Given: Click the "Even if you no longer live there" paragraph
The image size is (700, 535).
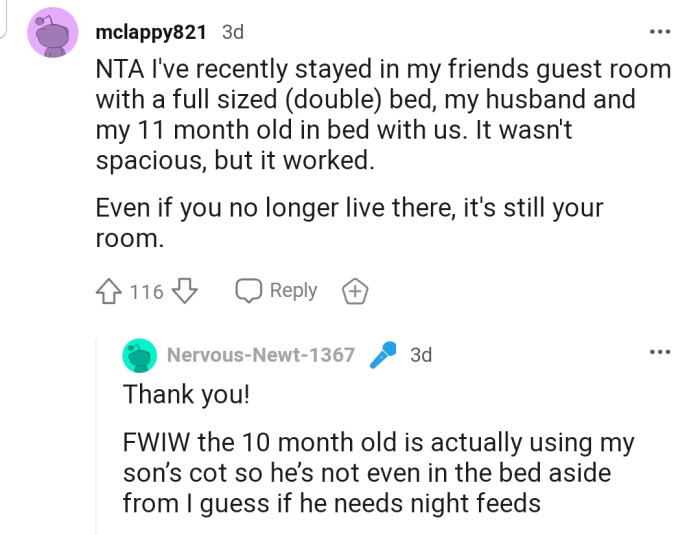Looking at the screenshot, I should [x=349, y=224].
